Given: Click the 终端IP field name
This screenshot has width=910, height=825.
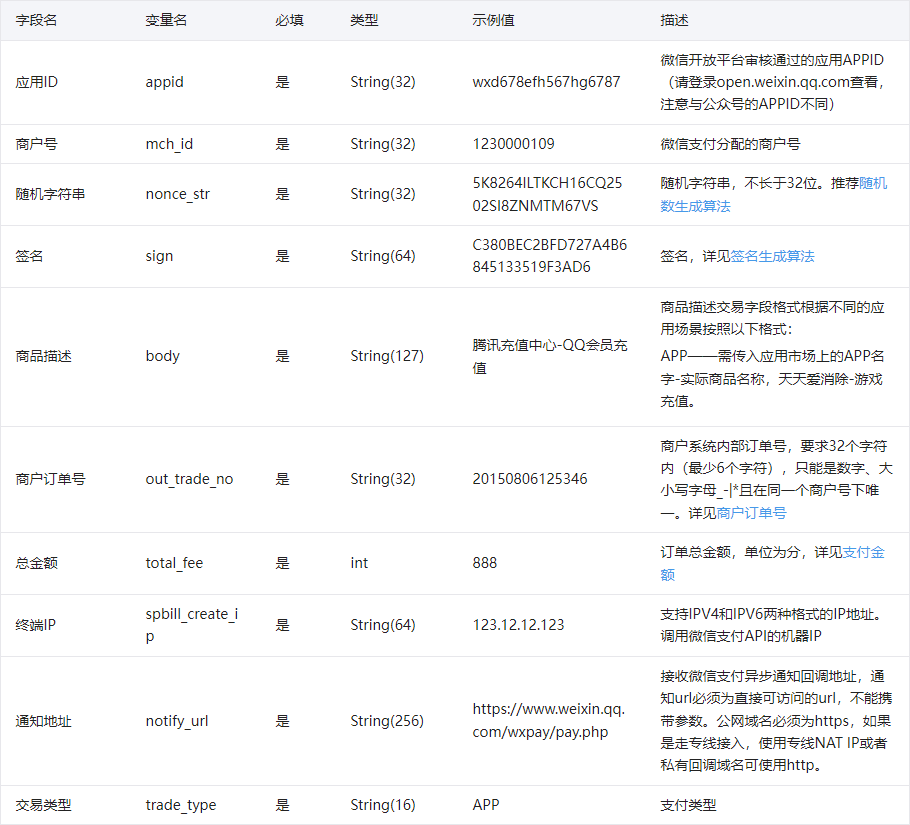Looking at the screenshot, I should coord(35,625).
